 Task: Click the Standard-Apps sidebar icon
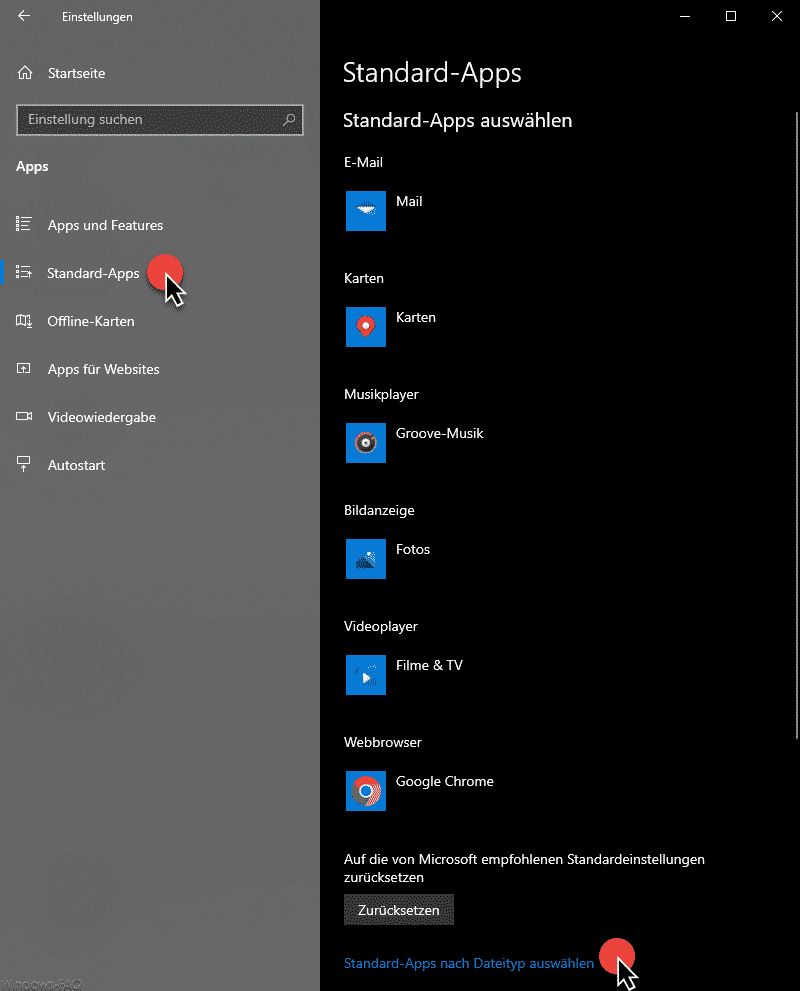tap(23, 272)
